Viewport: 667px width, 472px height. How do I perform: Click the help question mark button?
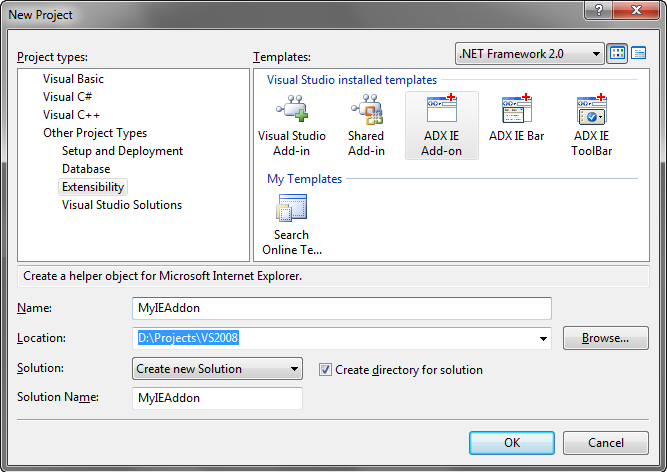599,10
